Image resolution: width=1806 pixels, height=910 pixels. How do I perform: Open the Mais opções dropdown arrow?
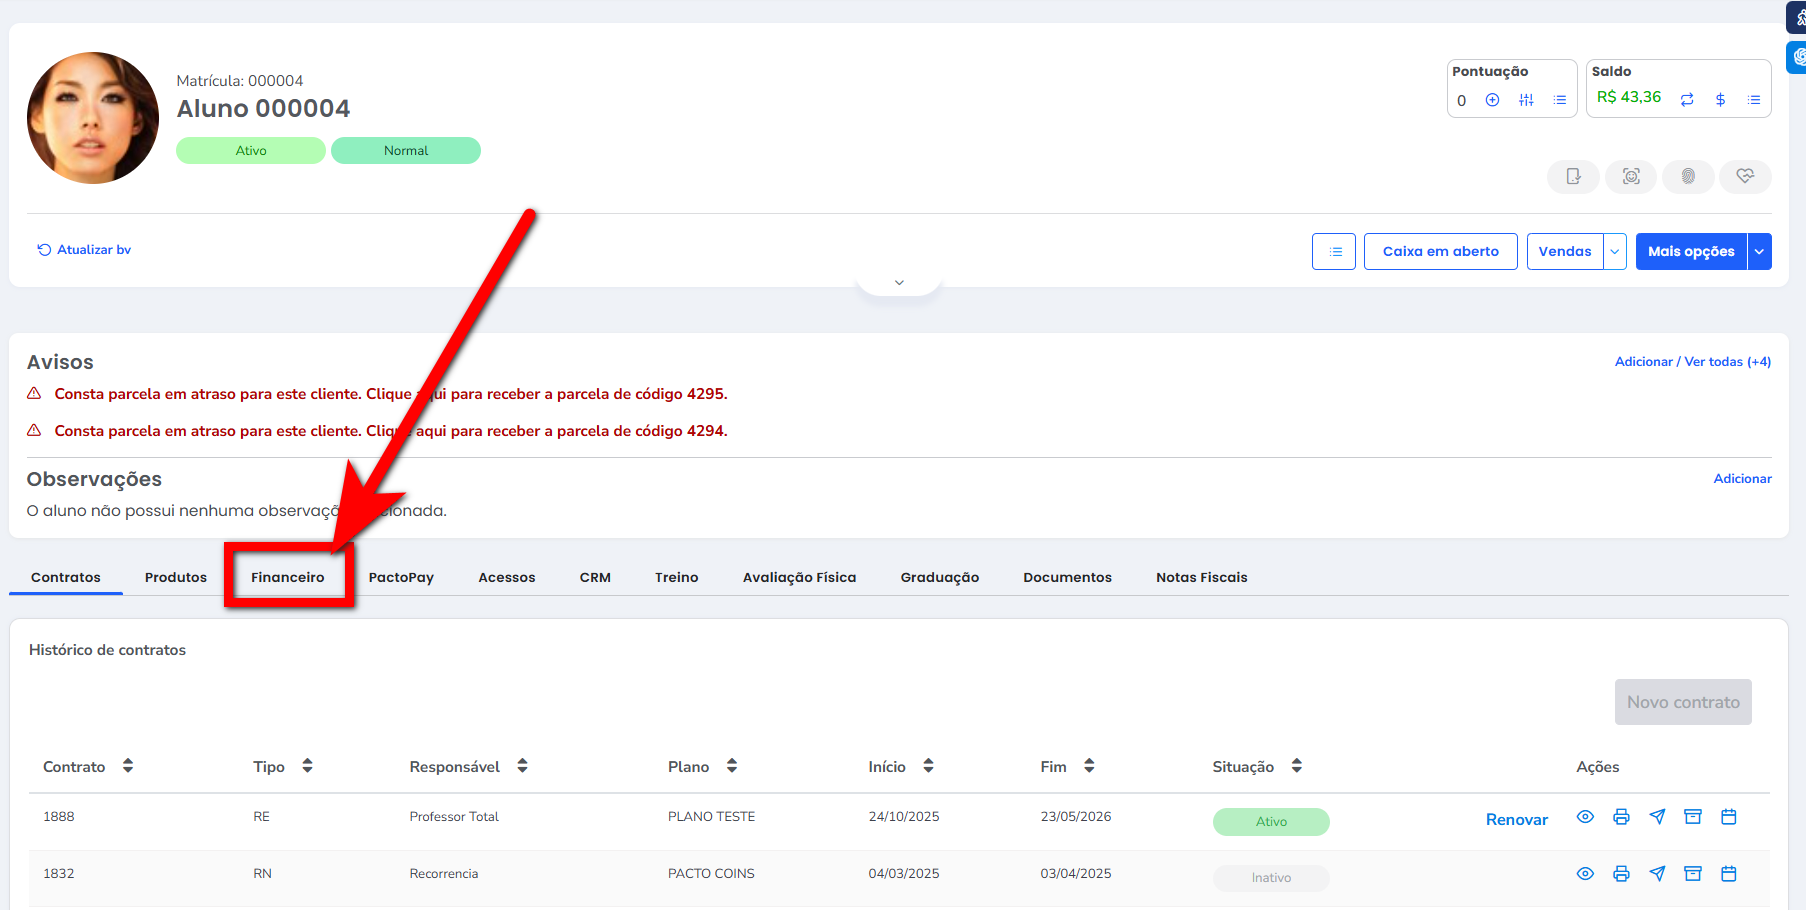tap(1759, 252)
